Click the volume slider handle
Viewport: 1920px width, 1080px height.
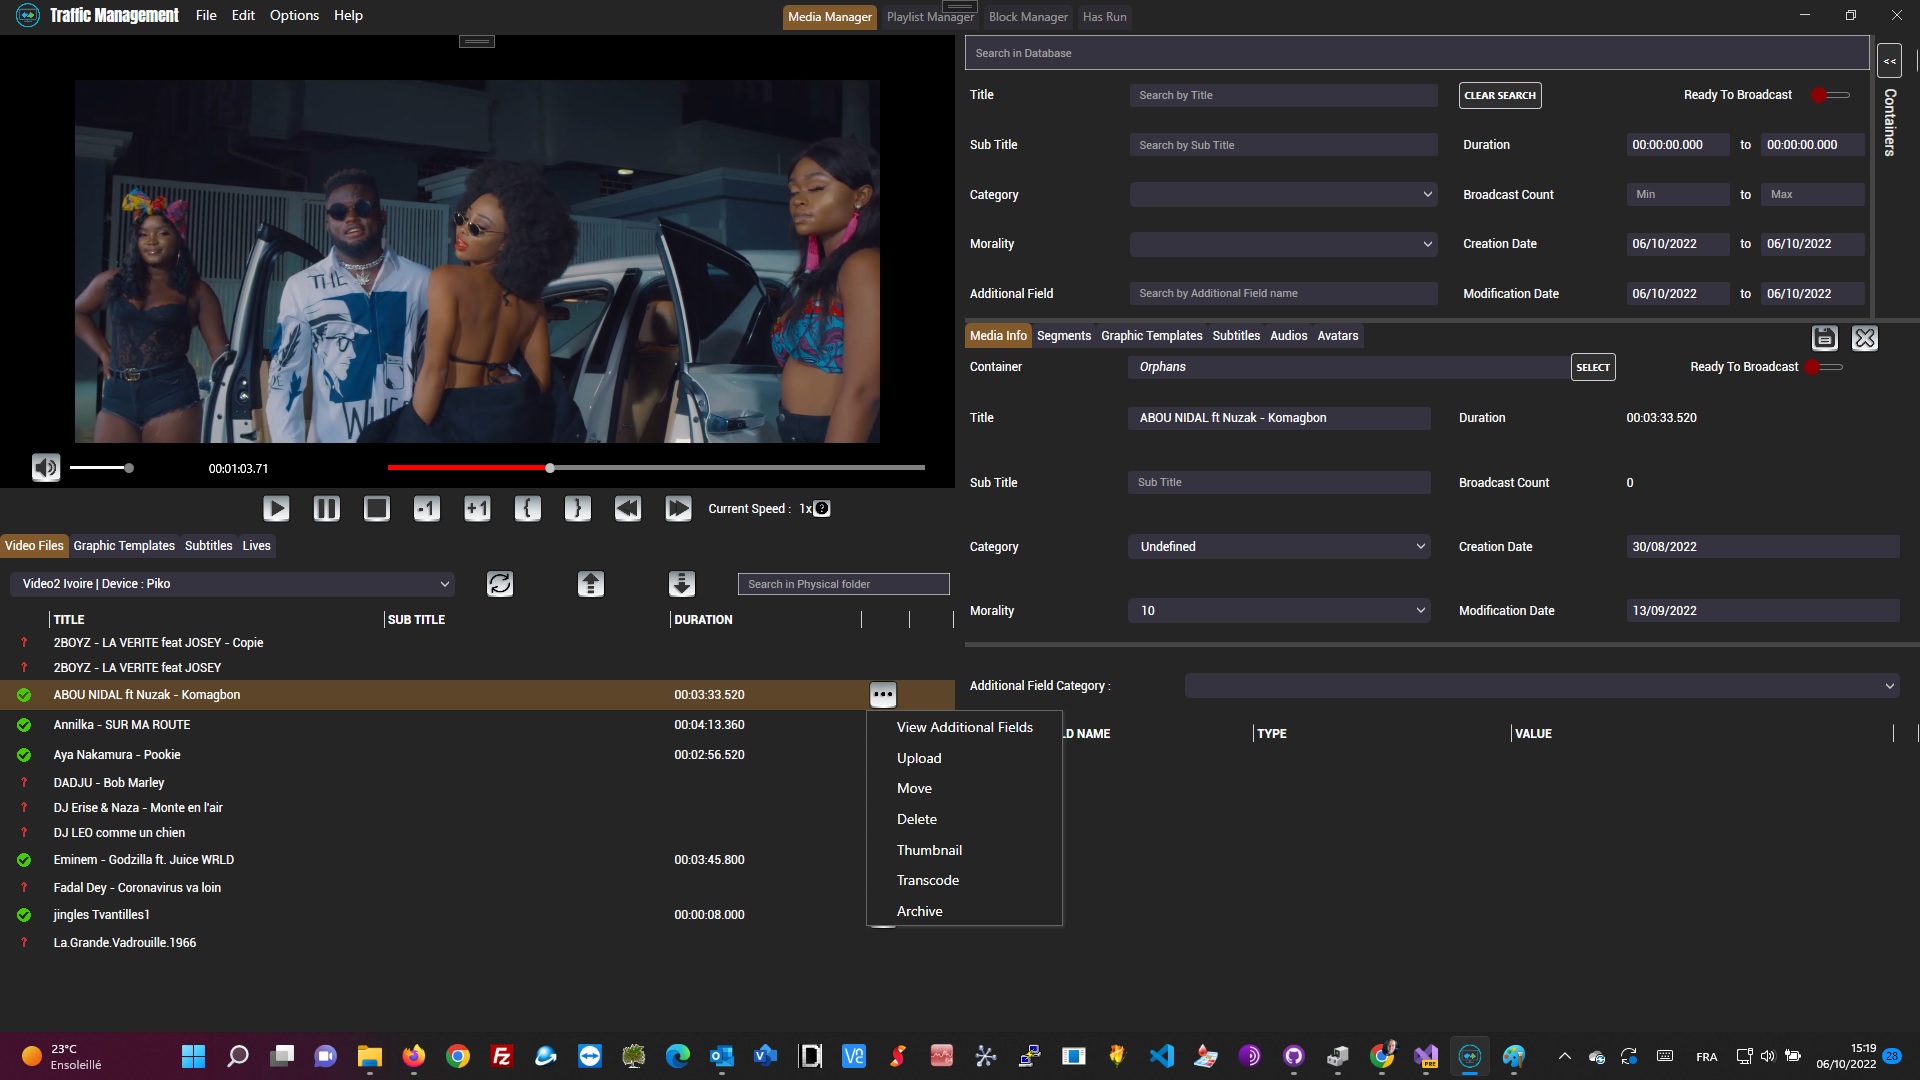pos(129,468)
